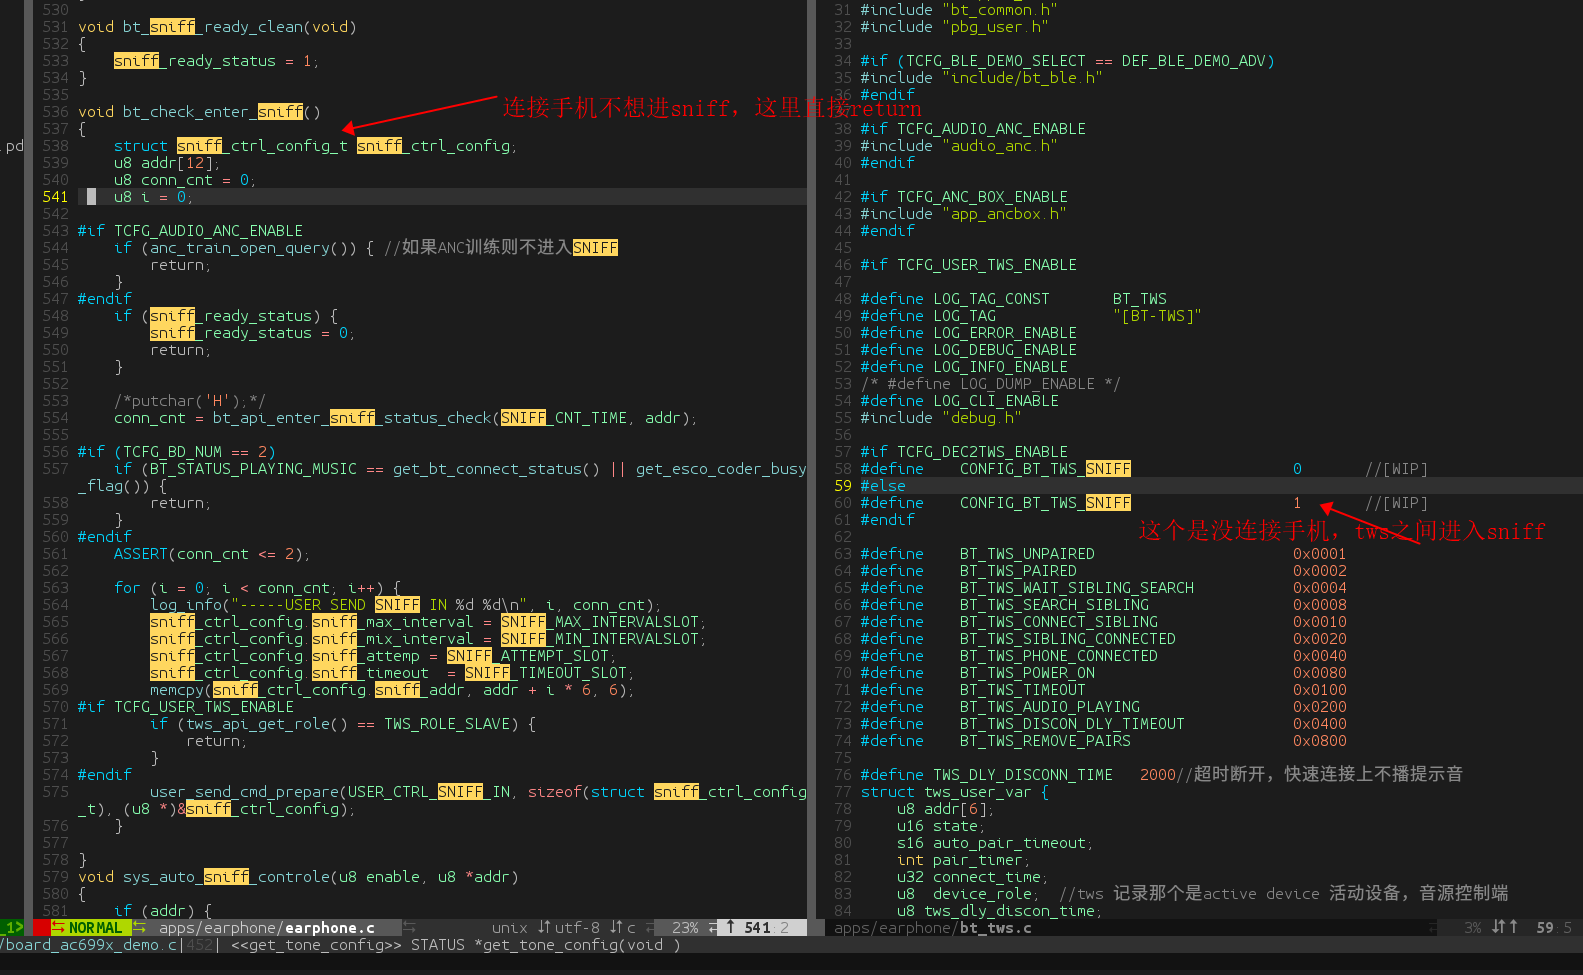
Task: Click the 0x0800 value for BT_TWS_REMOVE_PAIRS
Action: tap(1320, 741)
